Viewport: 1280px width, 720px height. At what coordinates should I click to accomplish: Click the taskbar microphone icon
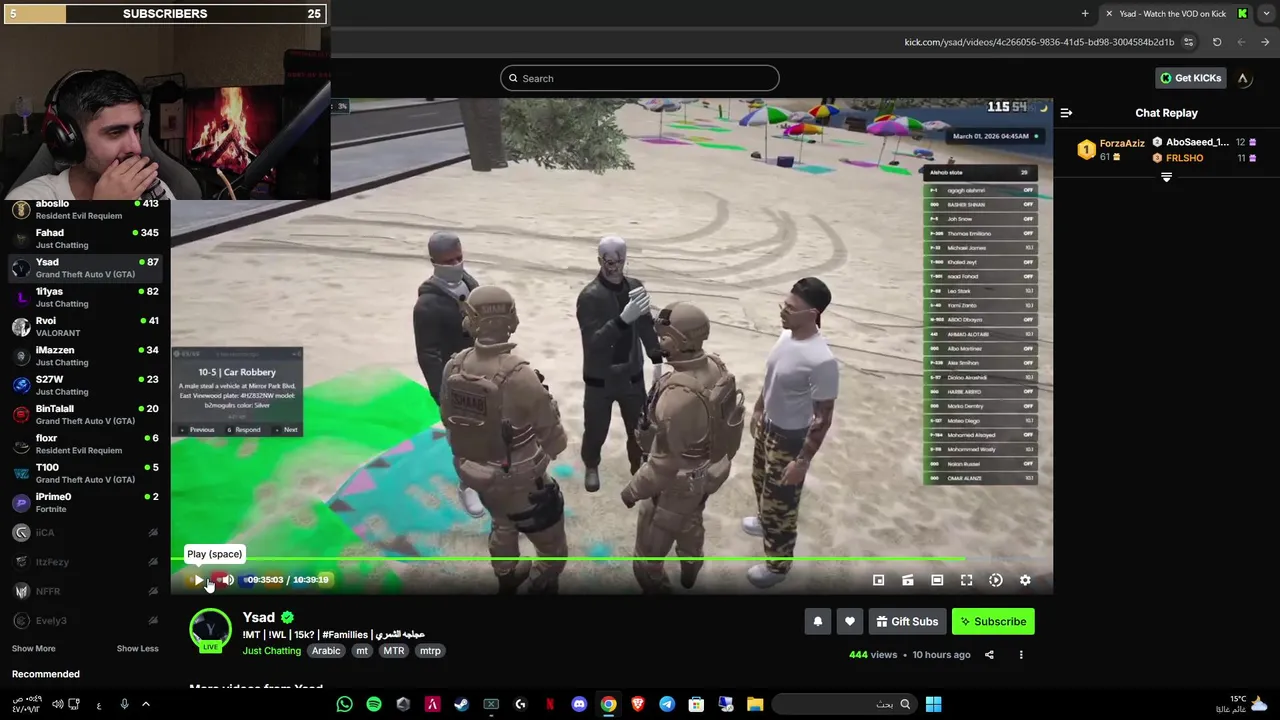[124, 704]
